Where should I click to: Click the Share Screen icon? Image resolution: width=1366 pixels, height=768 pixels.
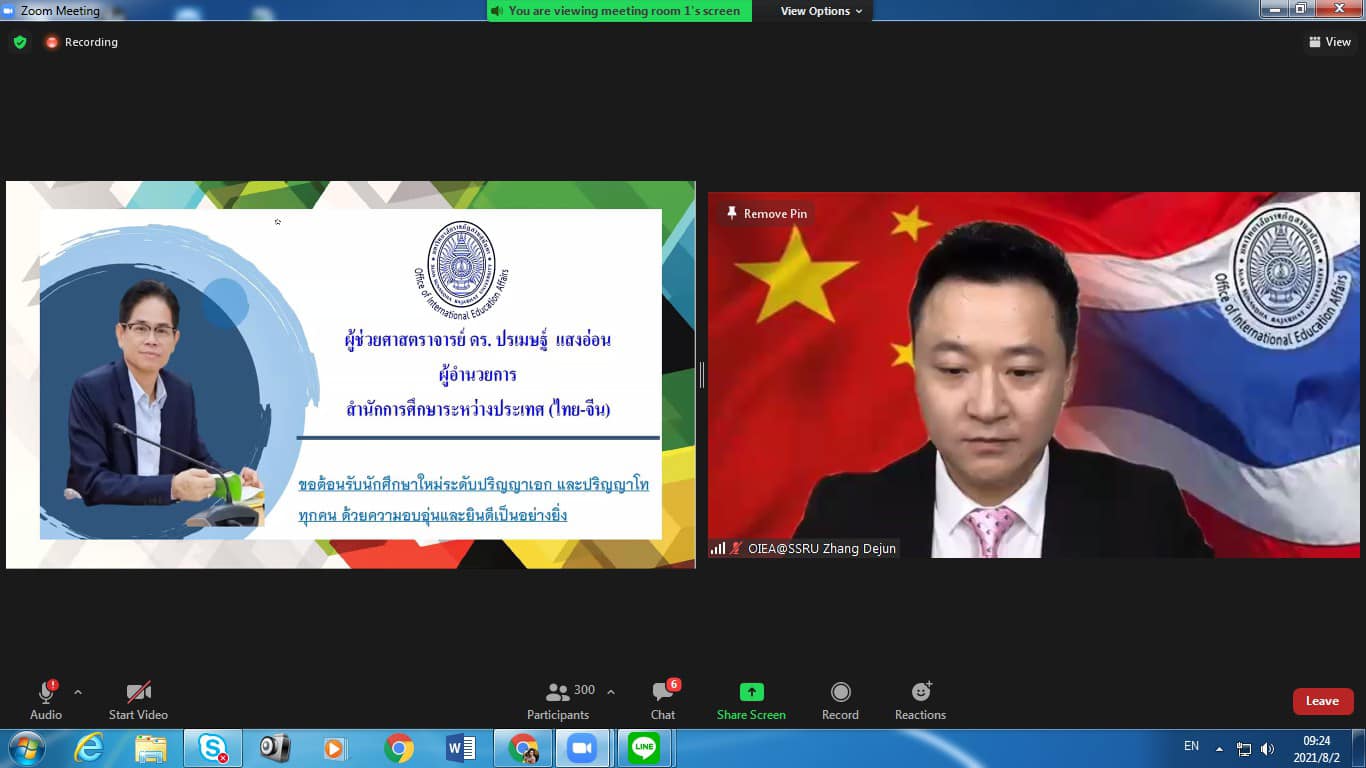point(751,692)
